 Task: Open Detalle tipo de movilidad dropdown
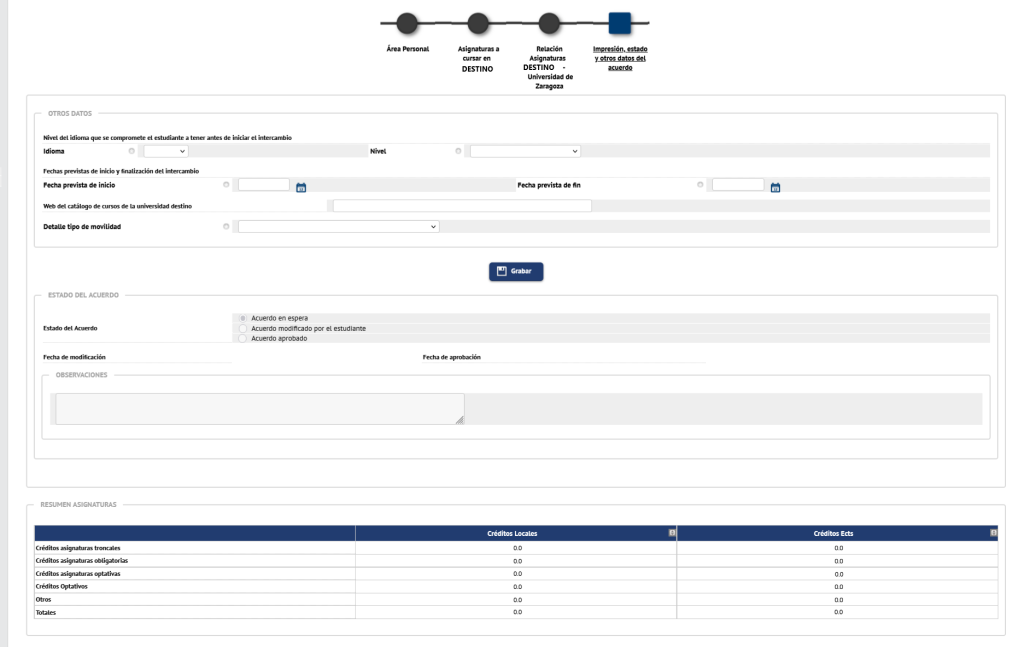point(339,227)
